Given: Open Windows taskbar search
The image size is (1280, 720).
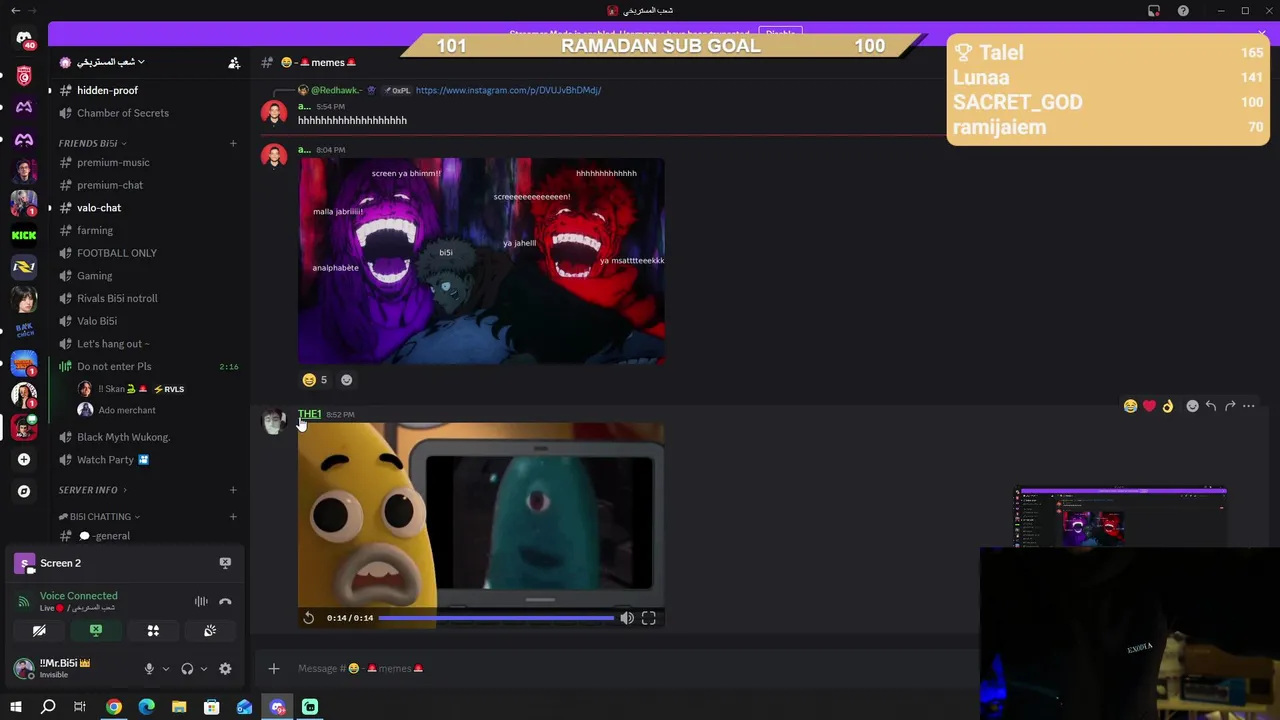Looking at the screenshot, I should point(48,707).
